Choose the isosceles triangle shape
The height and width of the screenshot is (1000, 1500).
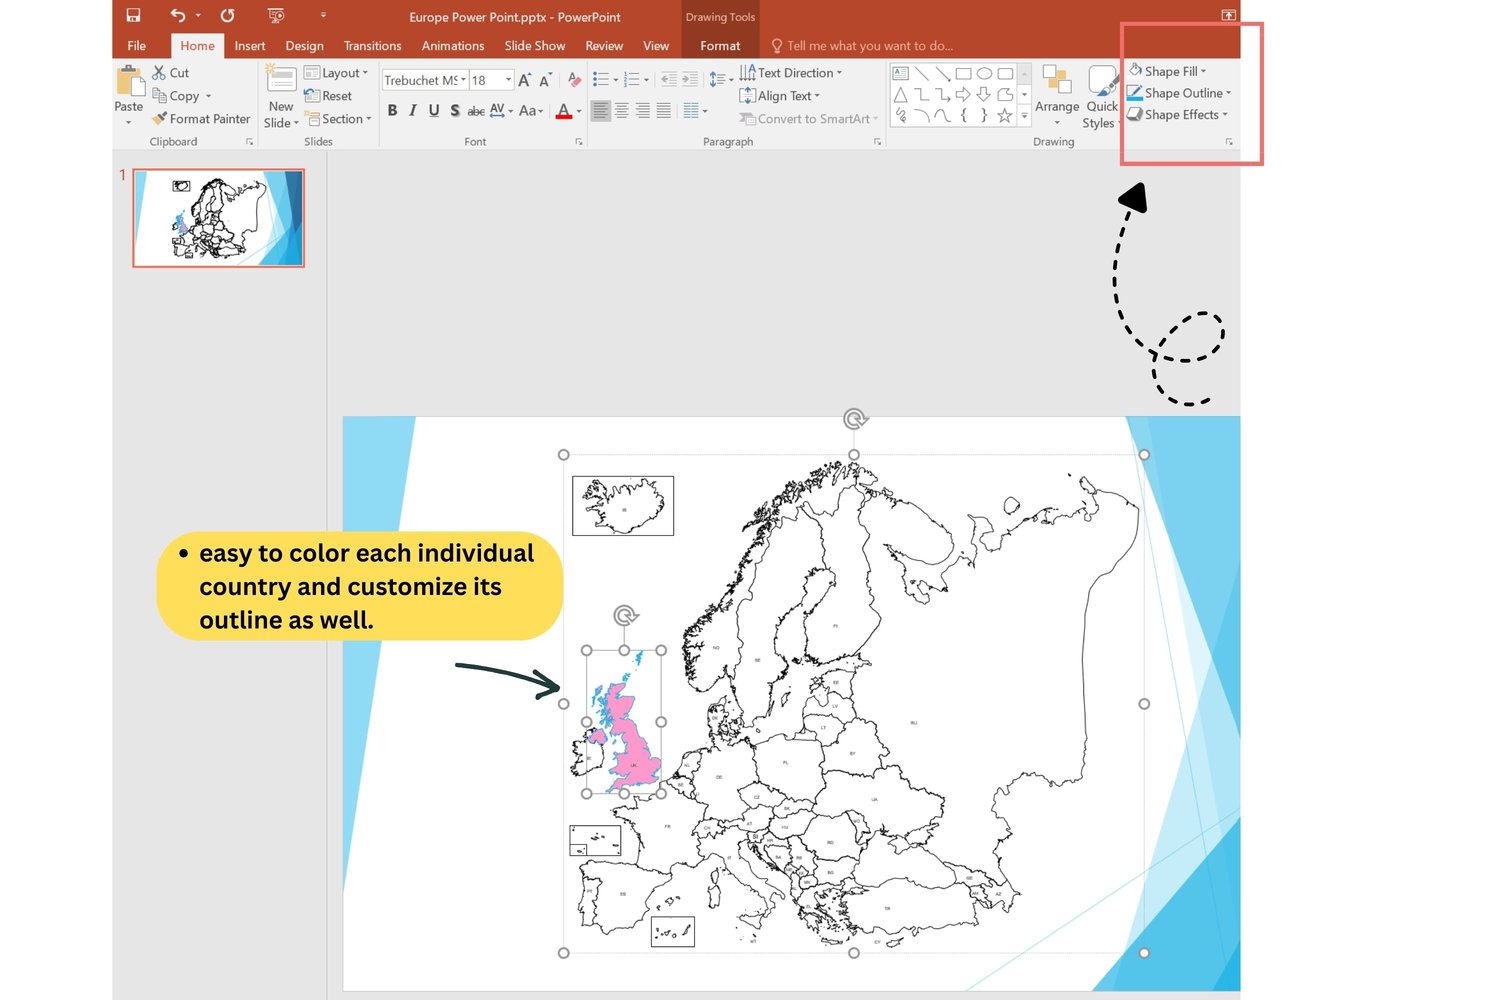[x=900, y=94]
